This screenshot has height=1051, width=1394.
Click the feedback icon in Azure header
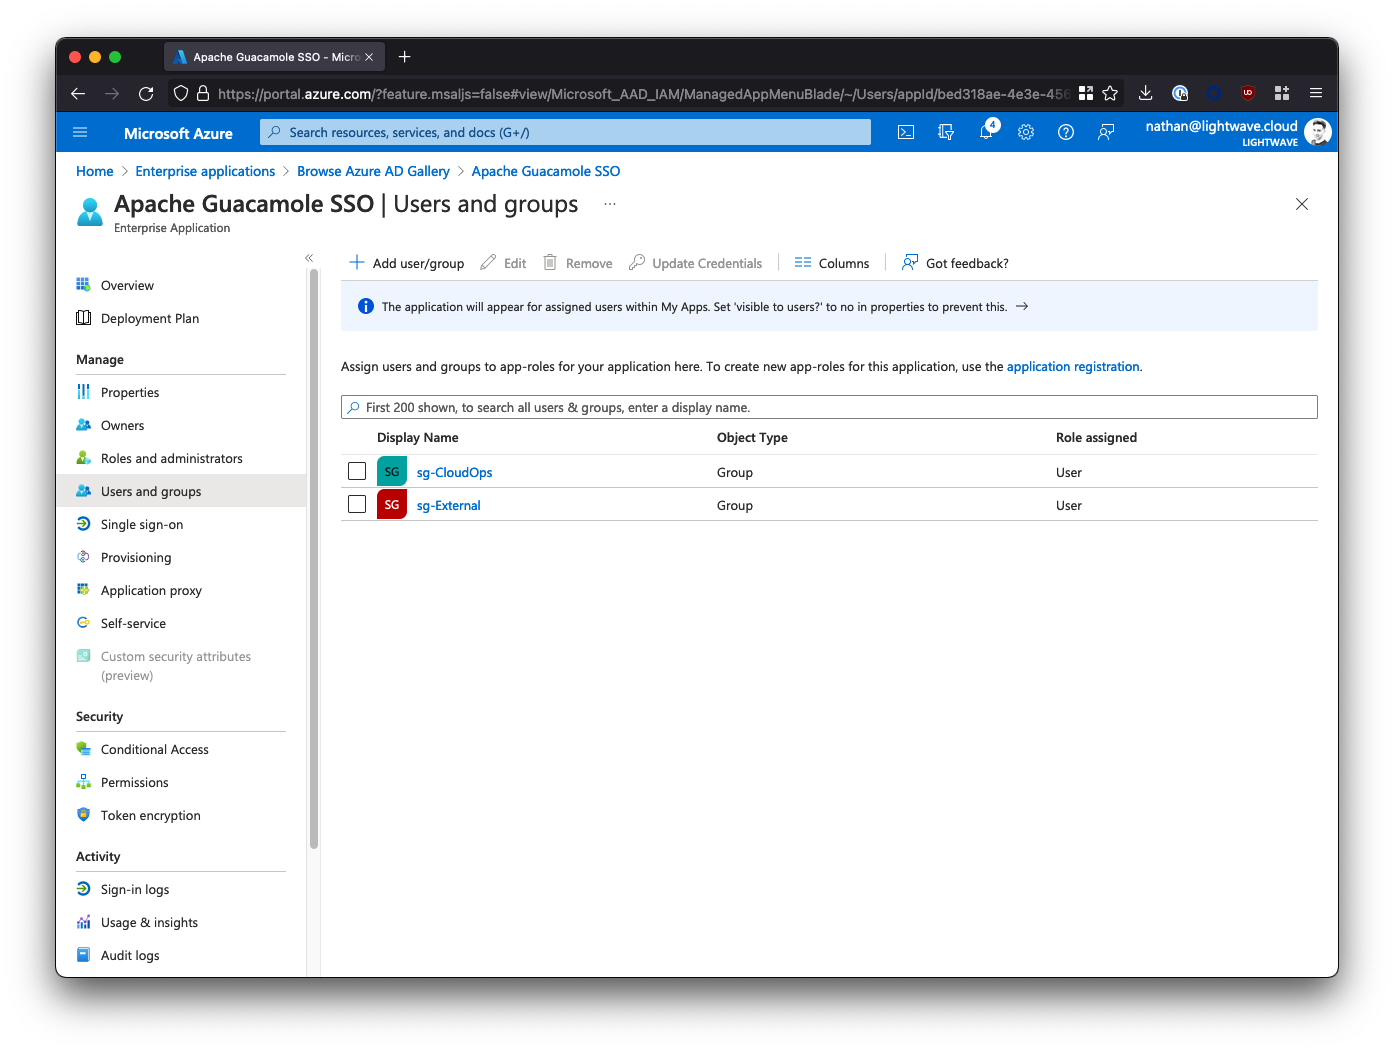(x=1106, y=132)
